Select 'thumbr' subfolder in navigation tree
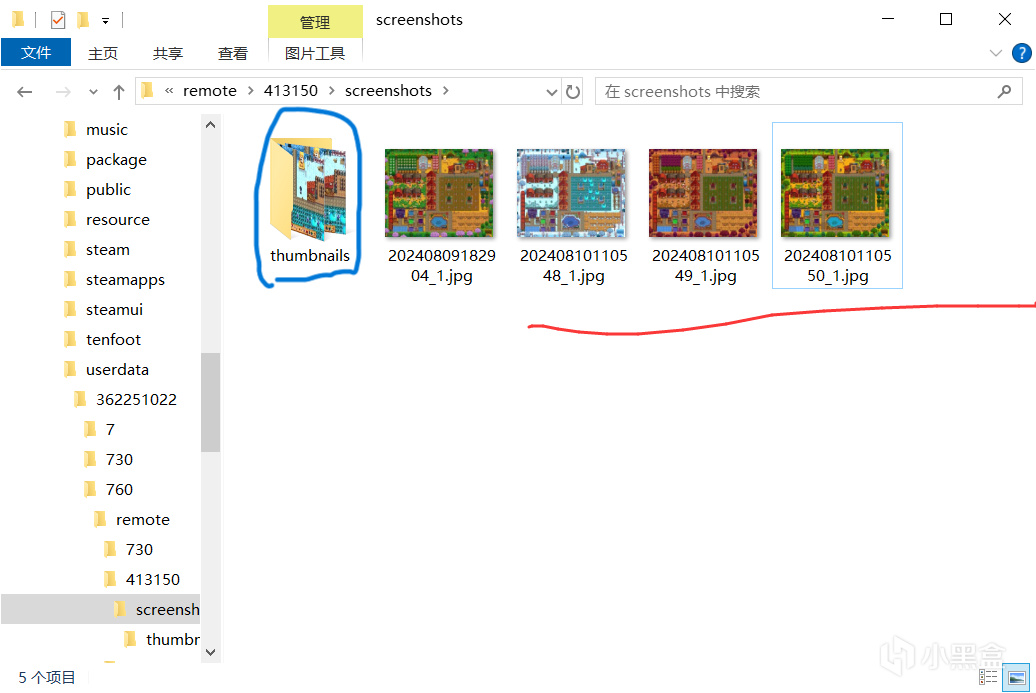Viewport: 1036px width, 693px height. (172, 639)
